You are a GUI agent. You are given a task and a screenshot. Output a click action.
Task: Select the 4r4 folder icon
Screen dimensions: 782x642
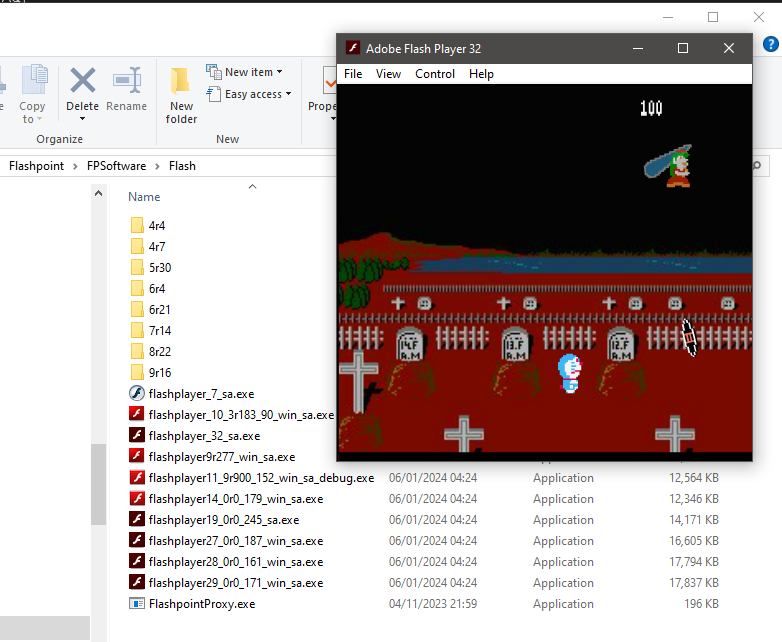pos(137,225)
